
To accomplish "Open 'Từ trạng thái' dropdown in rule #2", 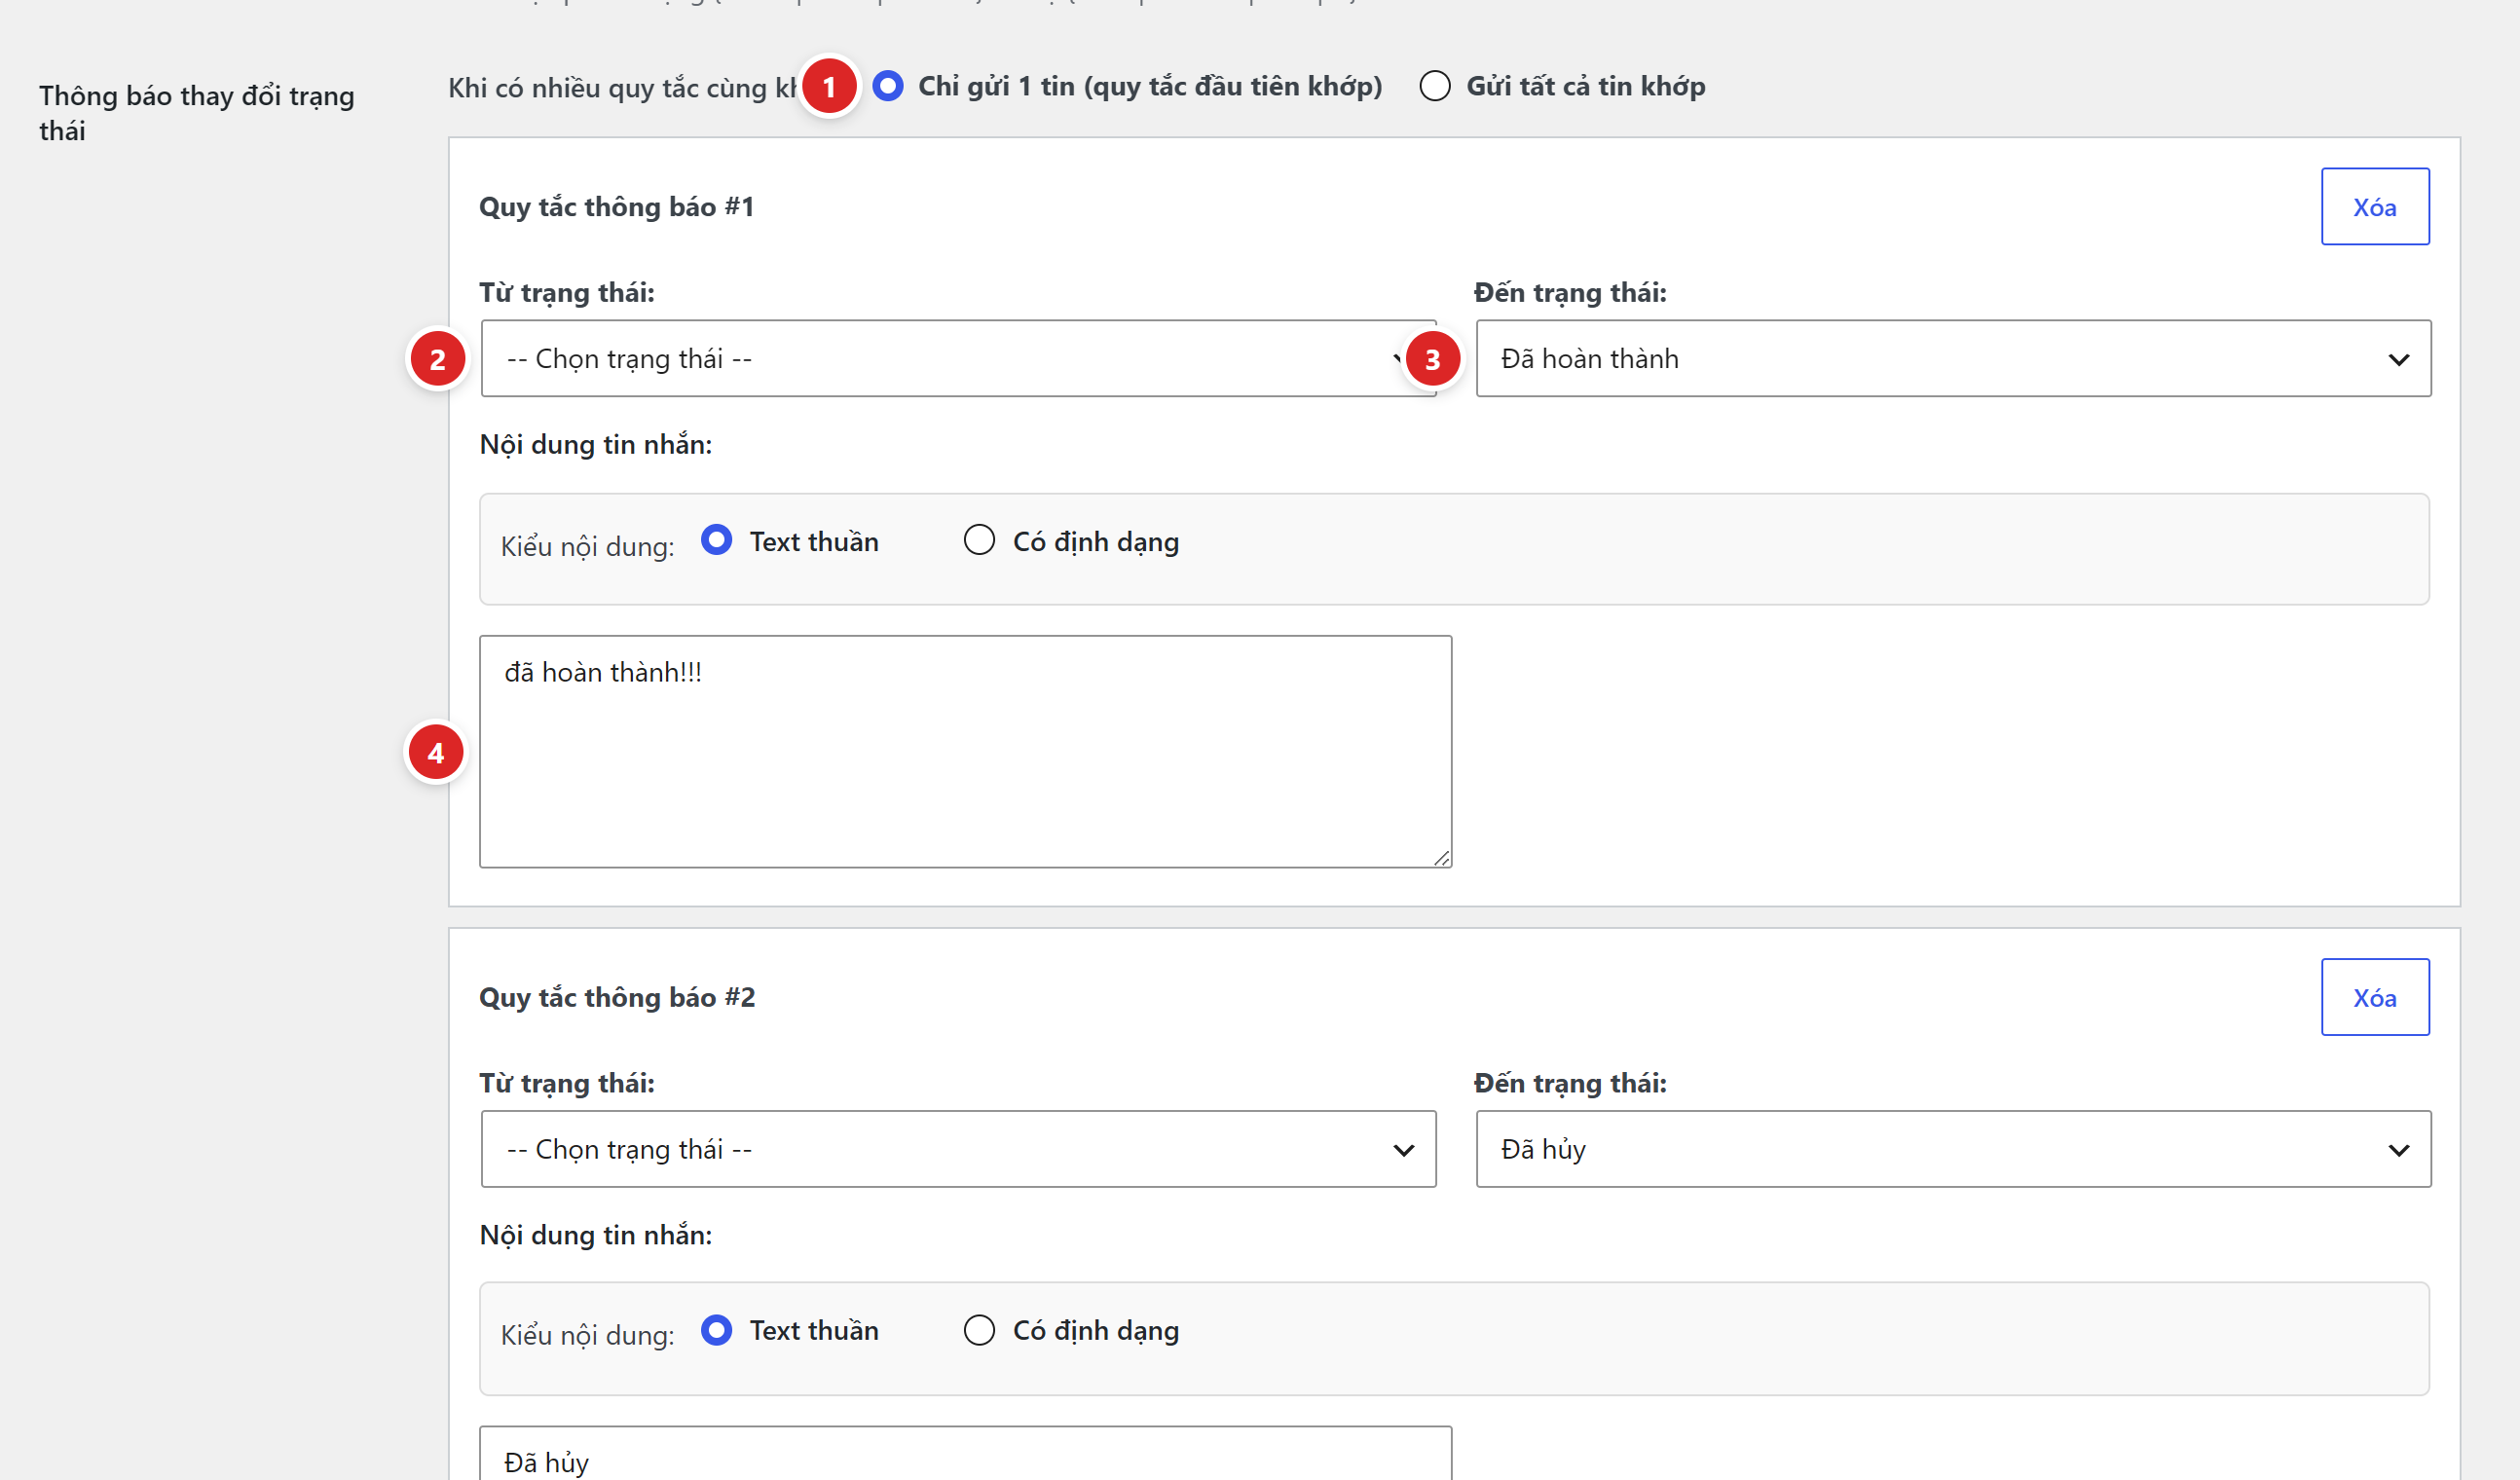I will tap(958, 1149).
